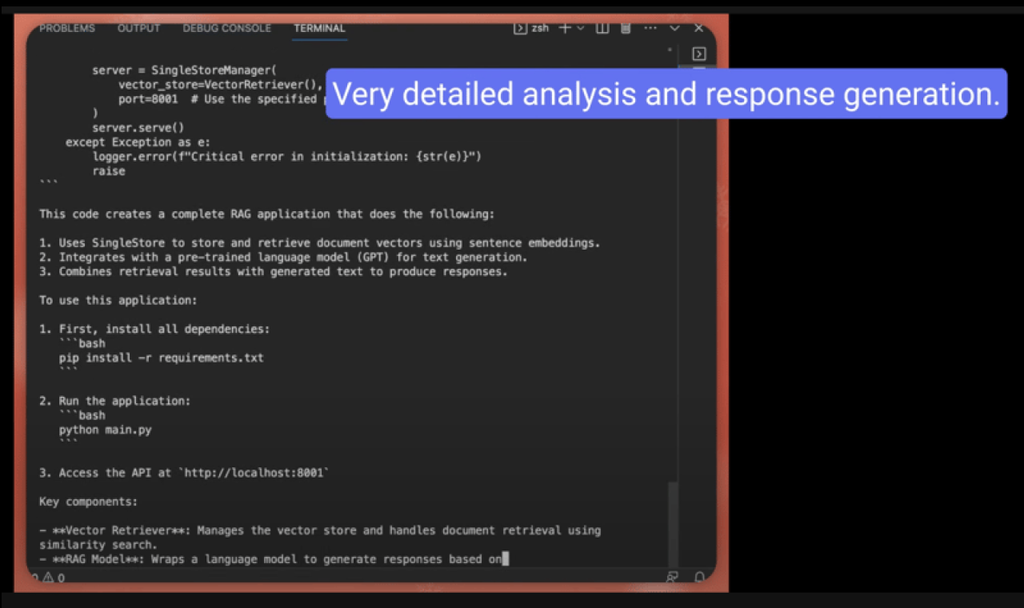Click the '**RAG Model**' line
1024x608 pixels.
pyautogui.click(x=270, y=559)
